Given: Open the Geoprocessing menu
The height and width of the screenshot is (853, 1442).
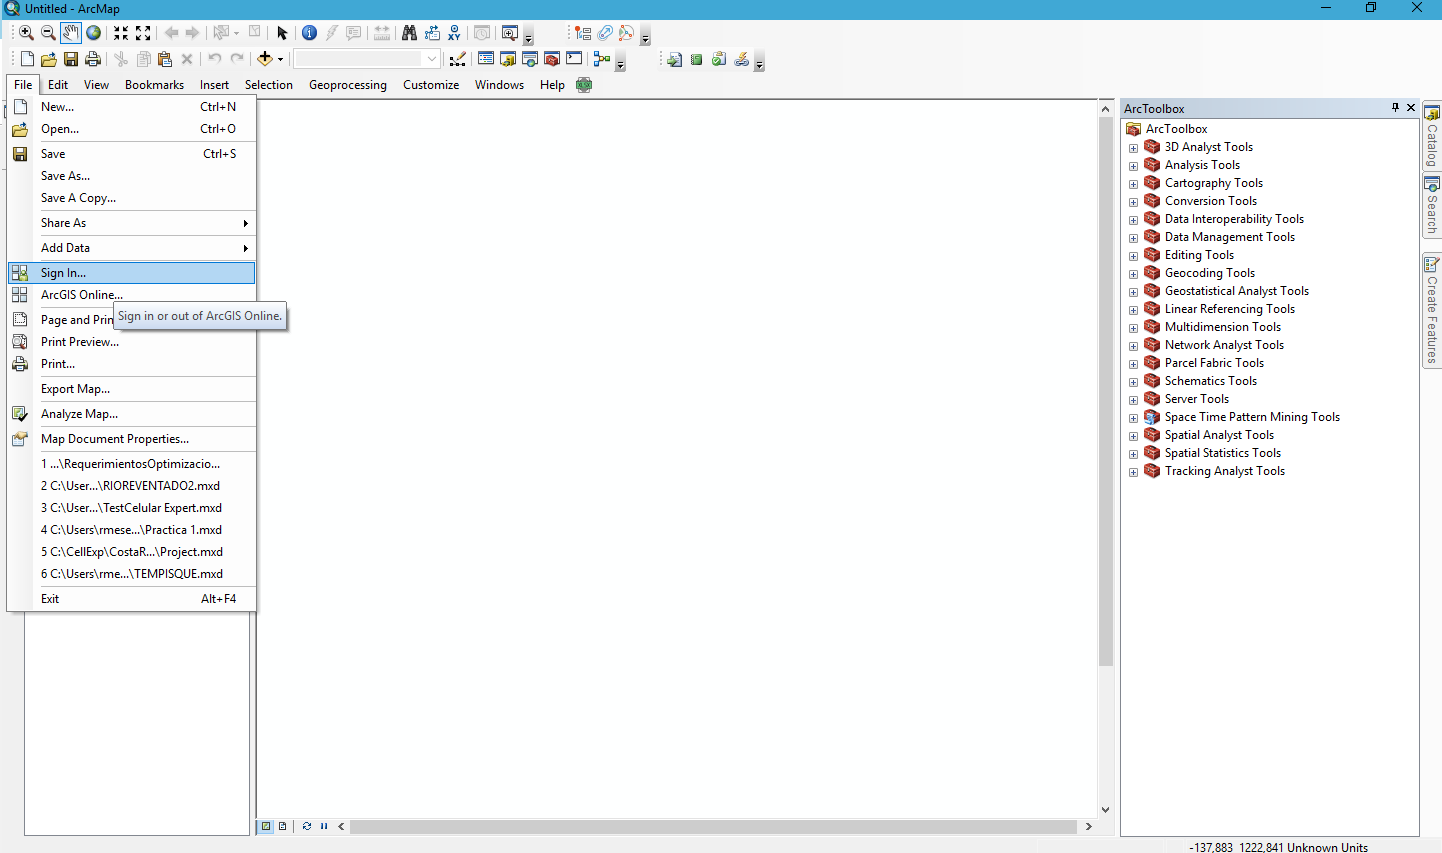Looking at the screenshot, I should [x=348, y=85].
